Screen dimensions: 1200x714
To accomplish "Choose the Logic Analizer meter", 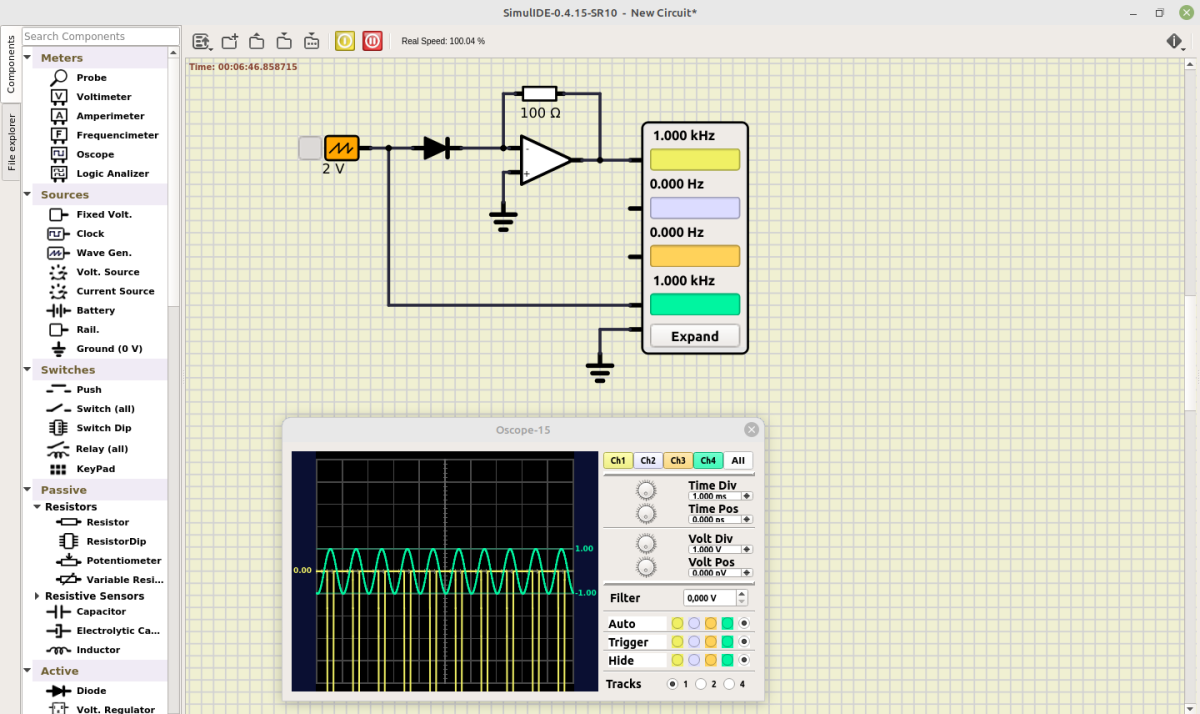I will tap(112, 173).
